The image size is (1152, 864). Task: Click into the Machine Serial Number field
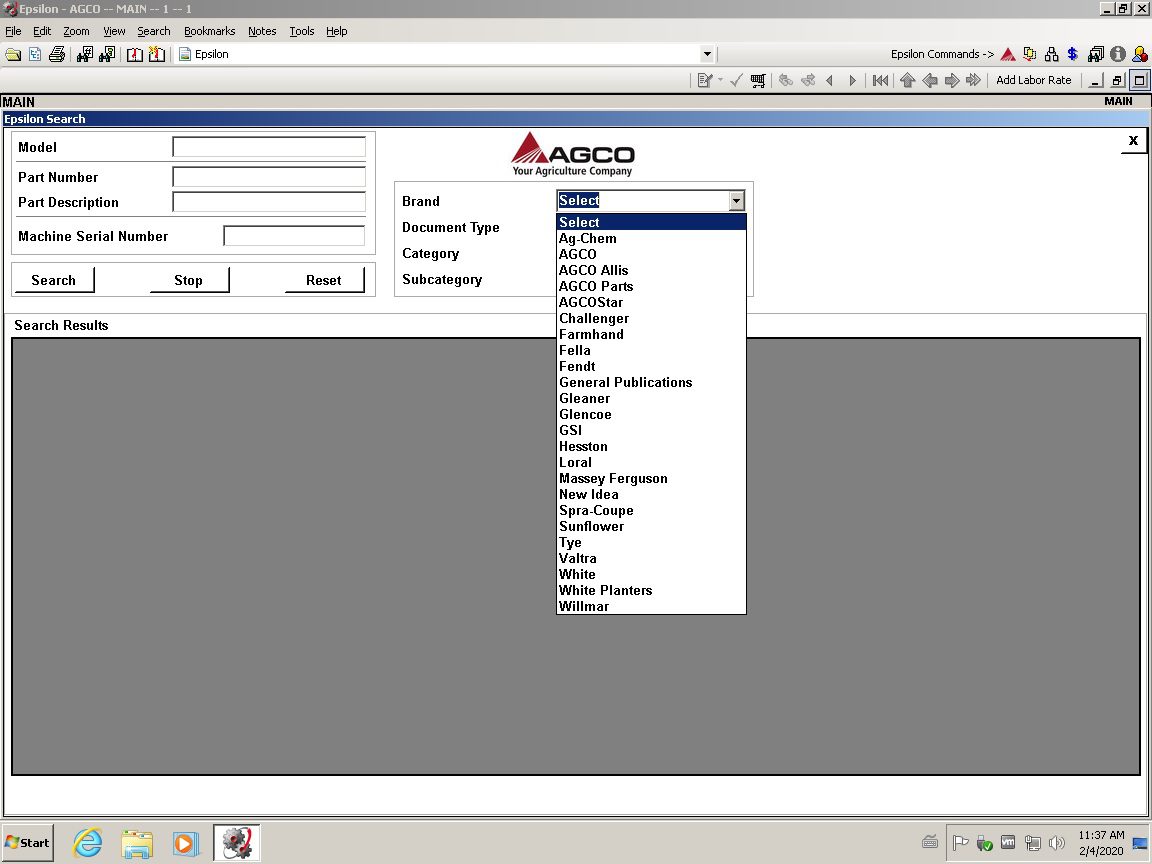click(x=294, y=236)
